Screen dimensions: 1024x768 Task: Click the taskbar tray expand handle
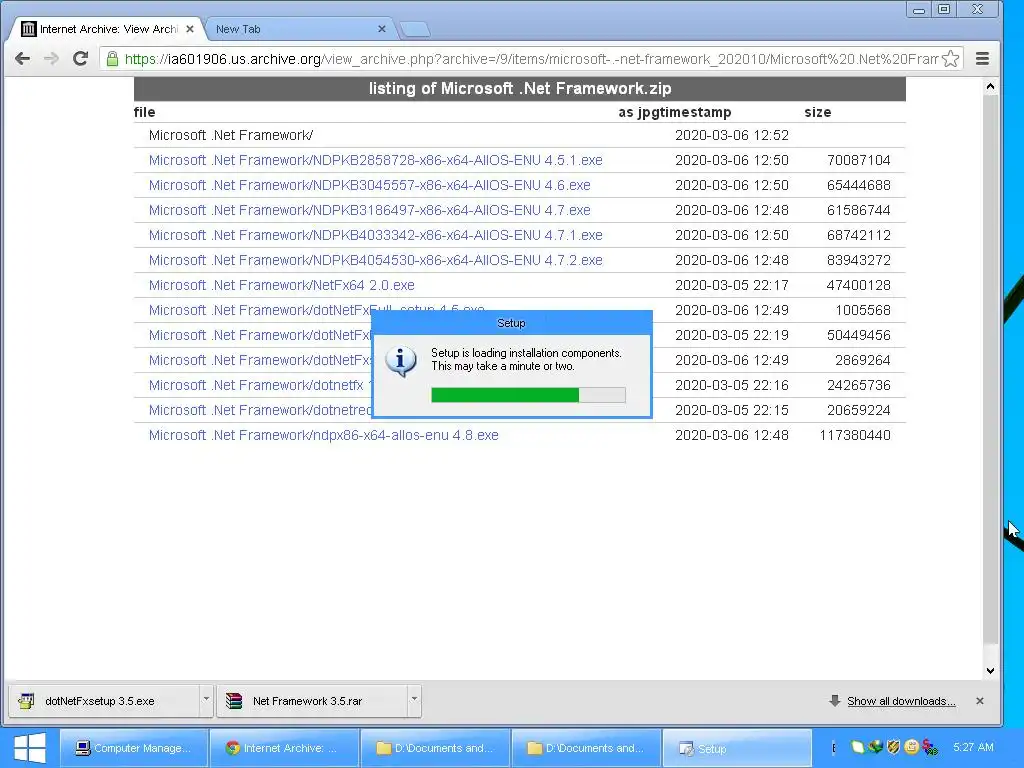click(833, 747)
